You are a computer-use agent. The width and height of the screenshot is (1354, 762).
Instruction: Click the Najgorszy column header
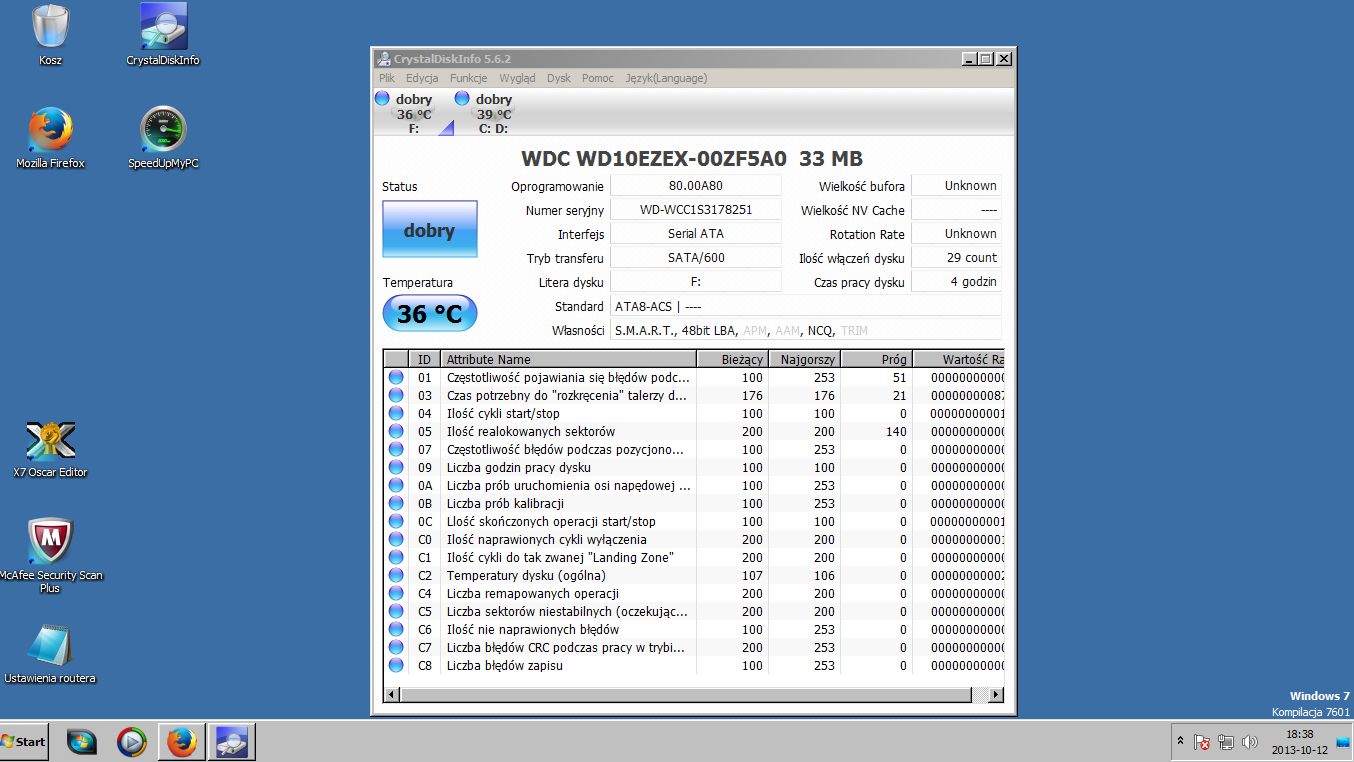coord(804,359)
